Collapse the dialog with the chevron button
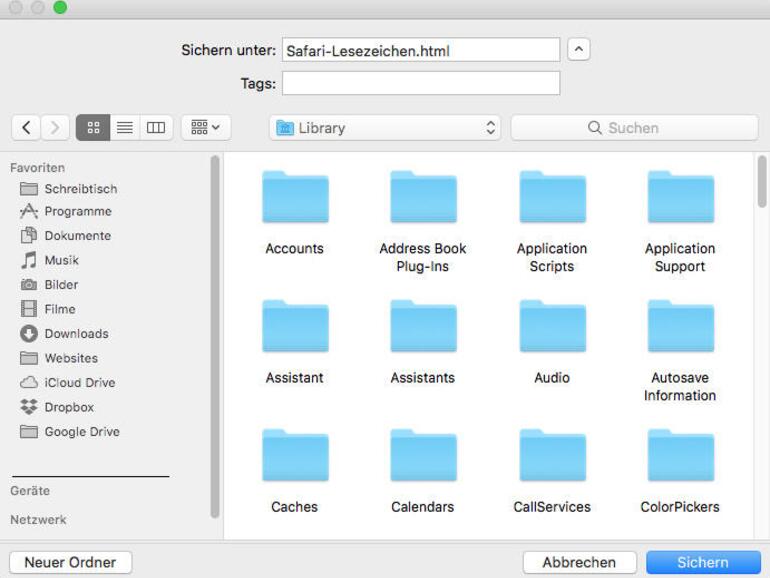Viewport: 770px width, 578px height. (579, 50)
